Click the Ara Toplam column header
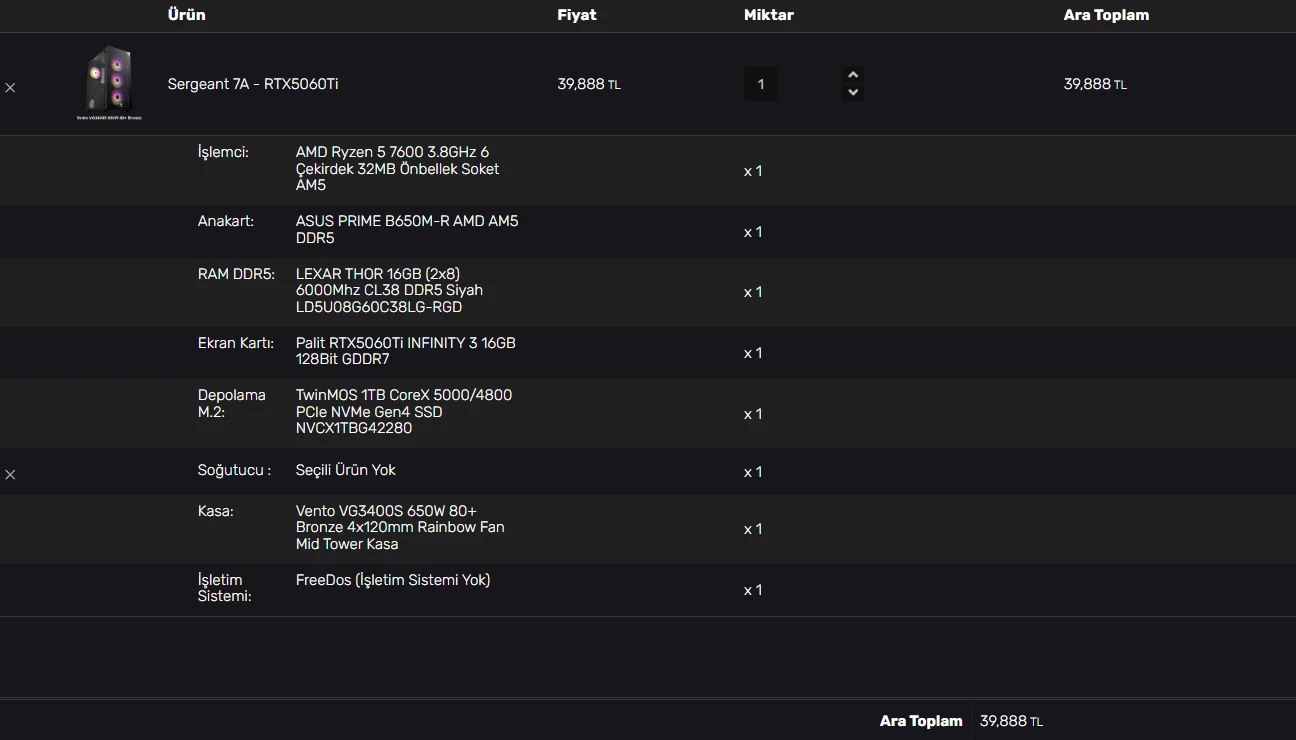Image resolution: width=1296 pixels, height=740 pixels. pyautogui.click(x=1106, y=15)
